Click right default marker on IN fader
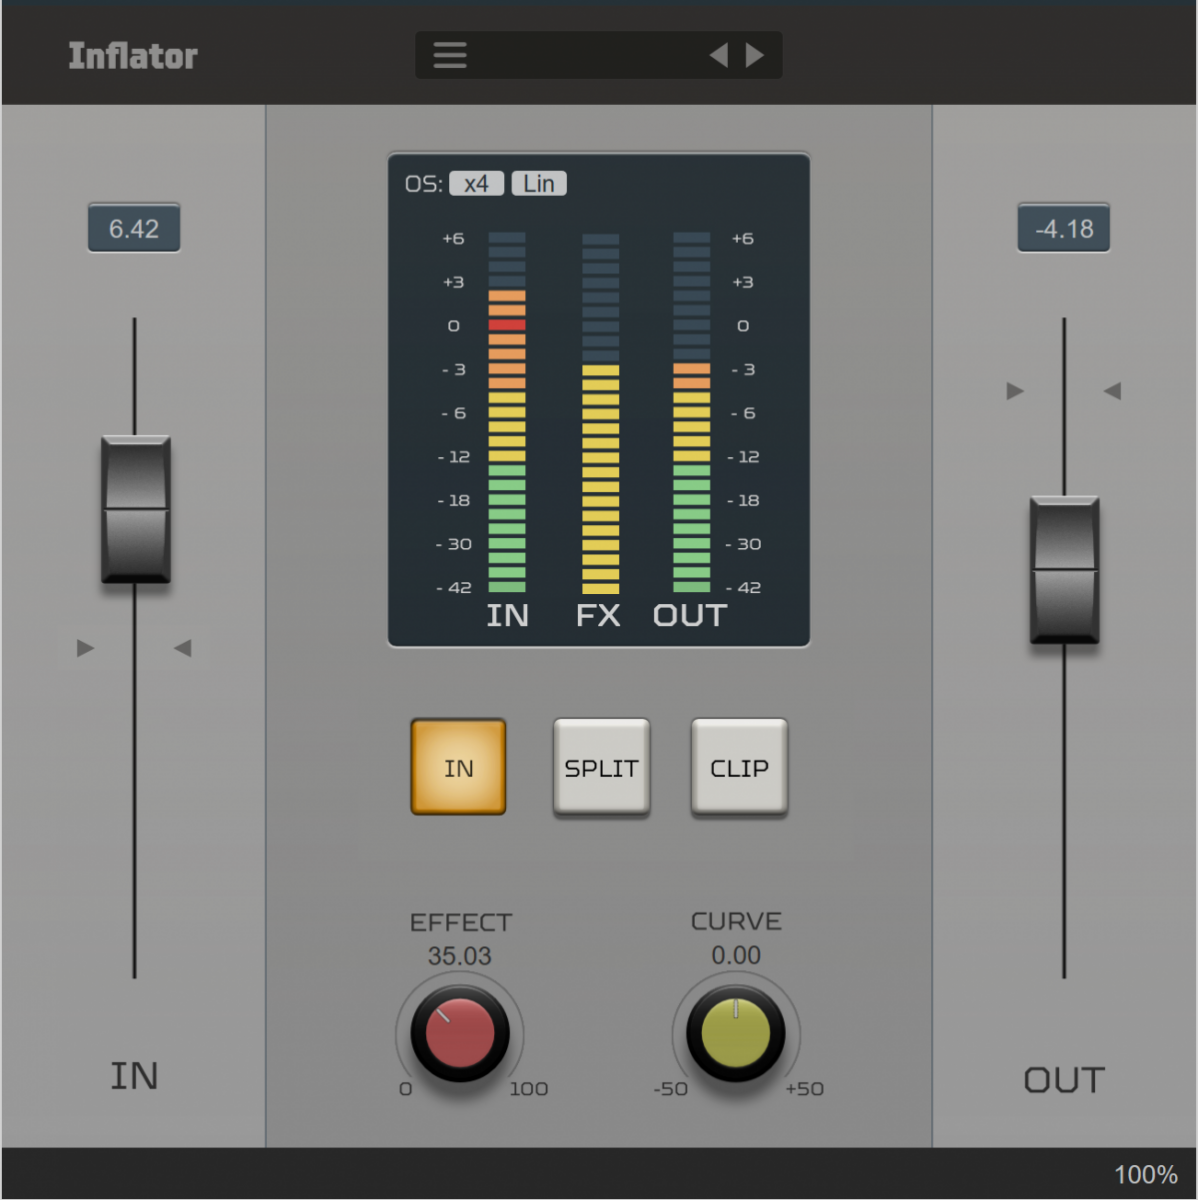 (182, 648)
